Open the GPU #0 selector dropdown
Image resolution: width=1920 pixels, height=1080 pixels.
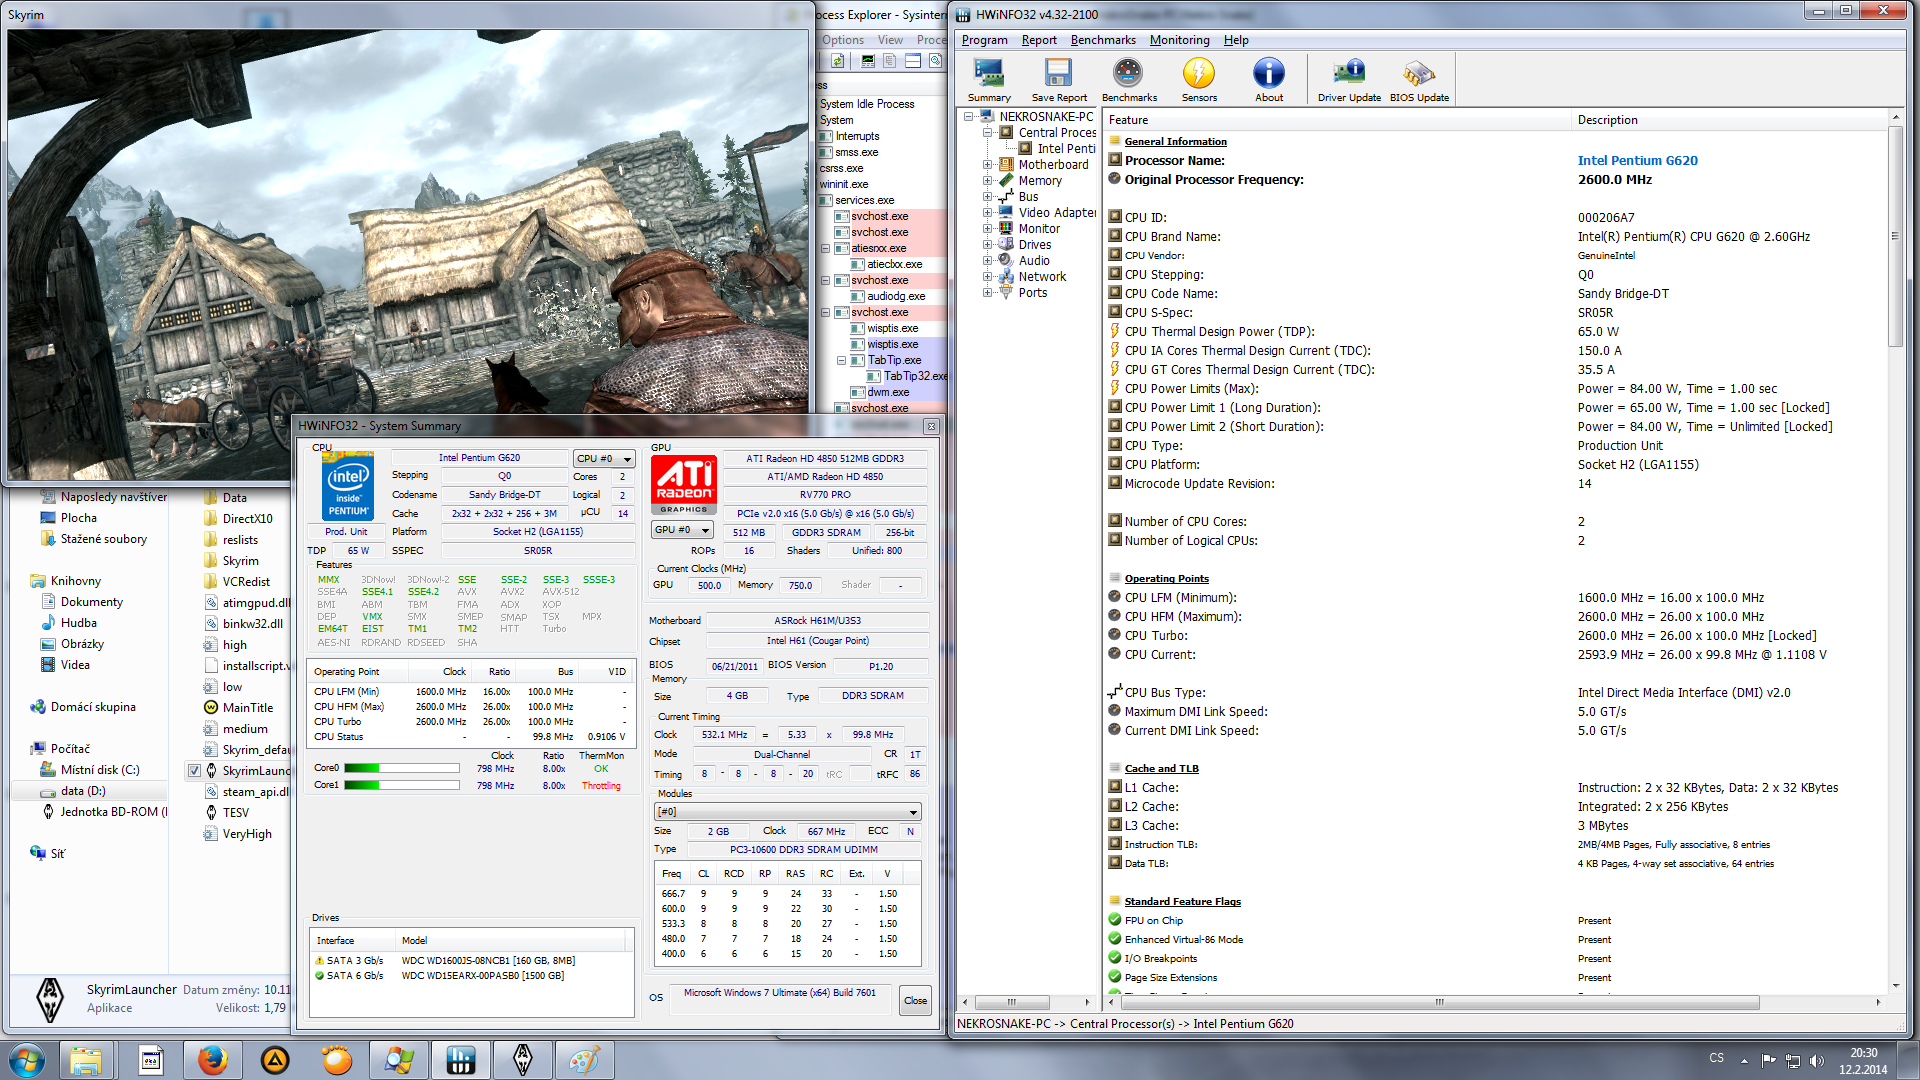[682, 530]
